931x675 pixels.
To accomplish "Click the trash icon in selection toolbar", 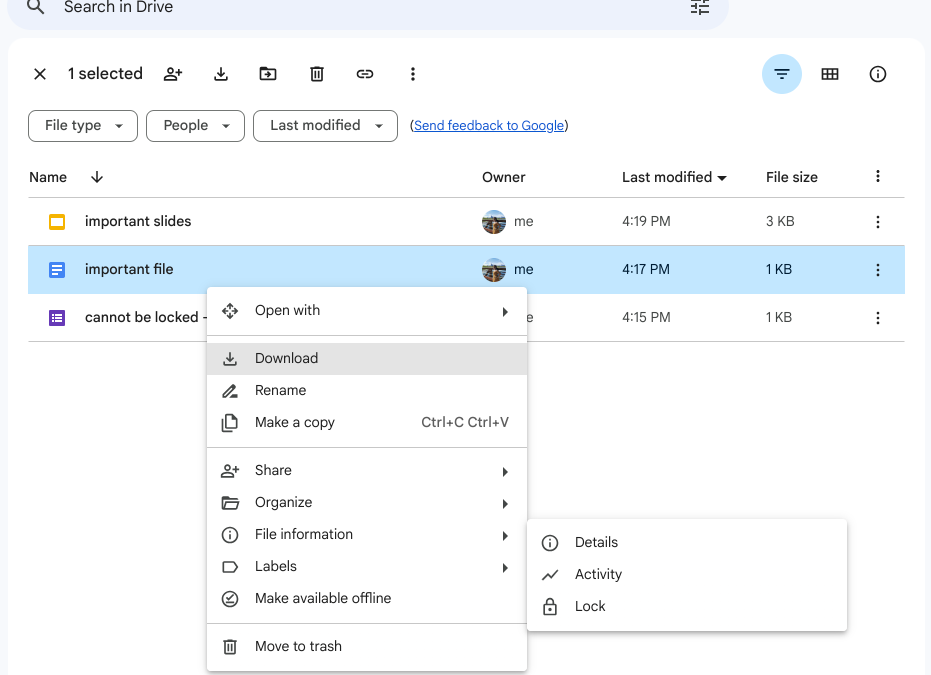I will [317, 74].
